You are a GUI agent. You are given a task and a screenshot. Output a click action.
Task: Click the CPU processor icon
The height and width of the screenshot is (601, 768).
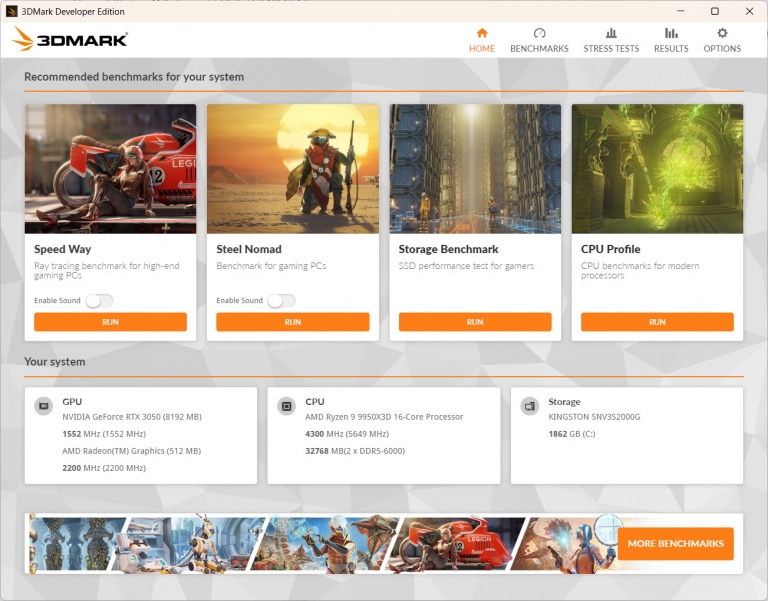[x=287, y=406]
